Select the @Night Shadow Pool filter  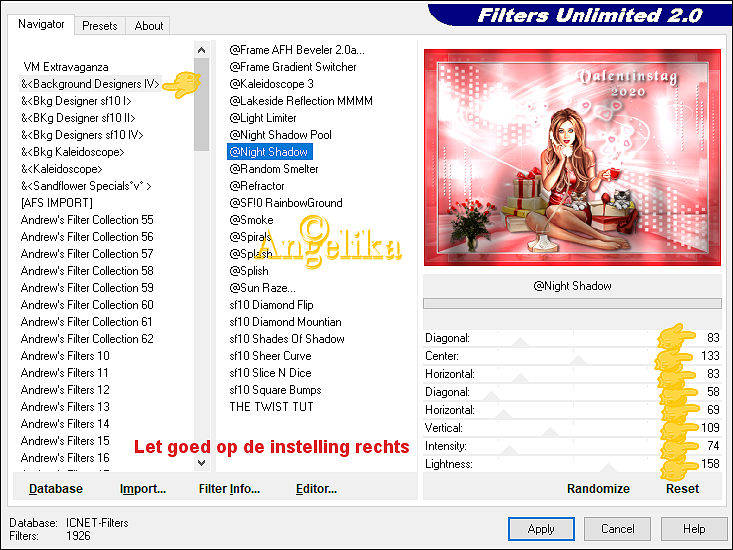(x=280, y=135)
